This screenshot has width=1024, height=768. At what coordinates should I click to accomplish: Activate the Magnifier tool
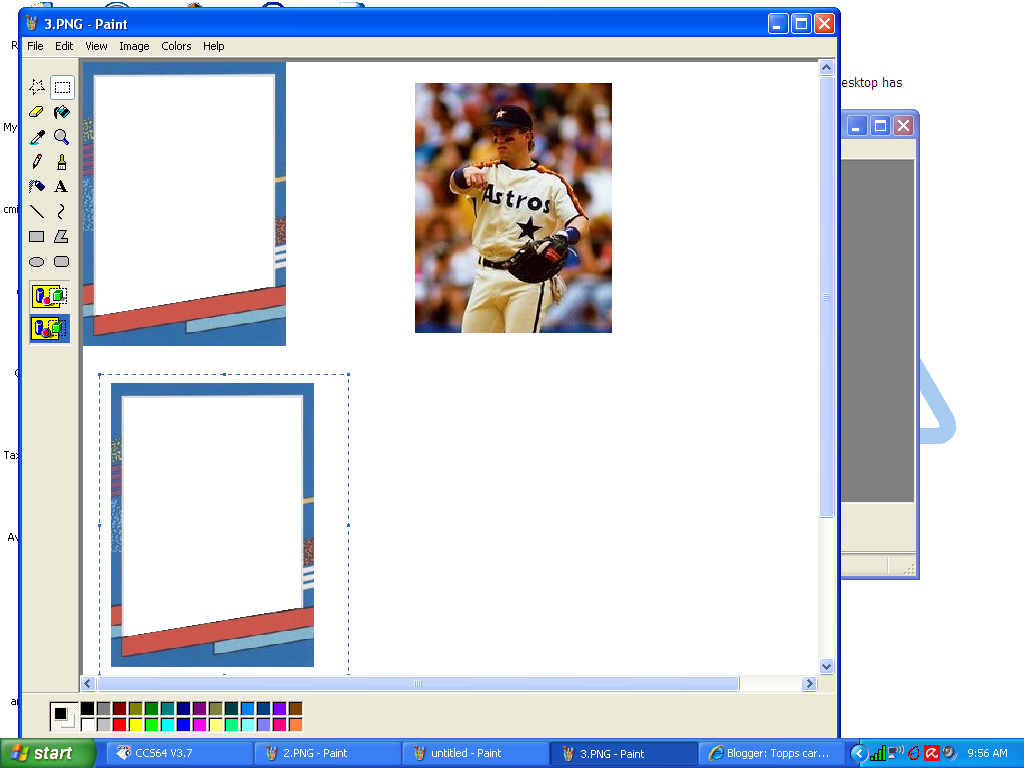62,136
